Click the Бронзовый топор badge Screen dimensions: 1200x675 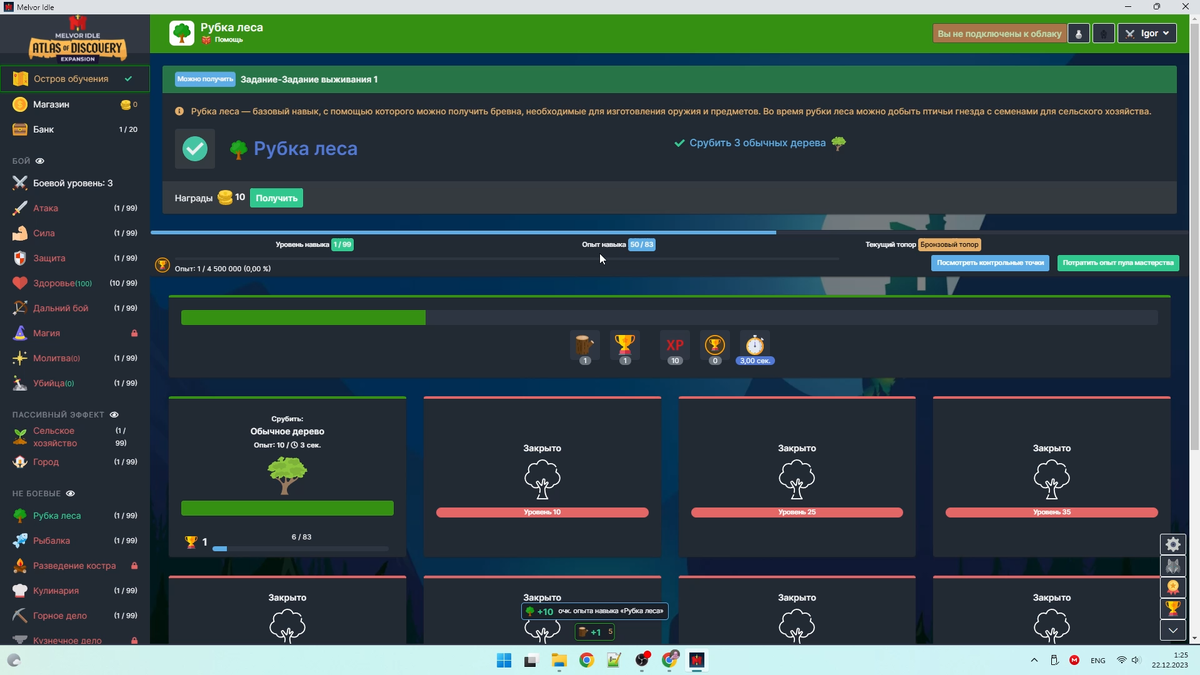click(950, 244)
